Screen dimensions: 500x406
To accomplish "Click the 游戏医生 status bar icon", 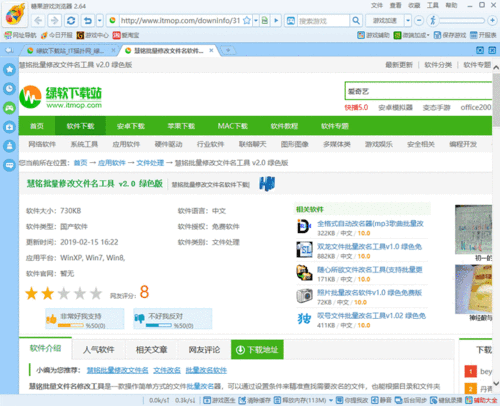I will [219, 400].
